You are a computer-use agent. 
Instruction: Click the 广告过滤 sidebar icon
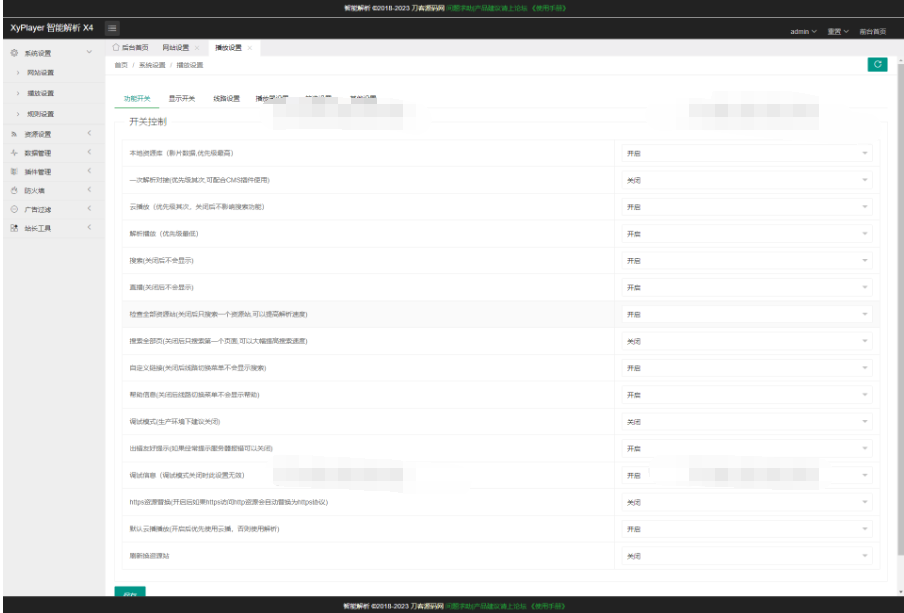tap(14, 209)
